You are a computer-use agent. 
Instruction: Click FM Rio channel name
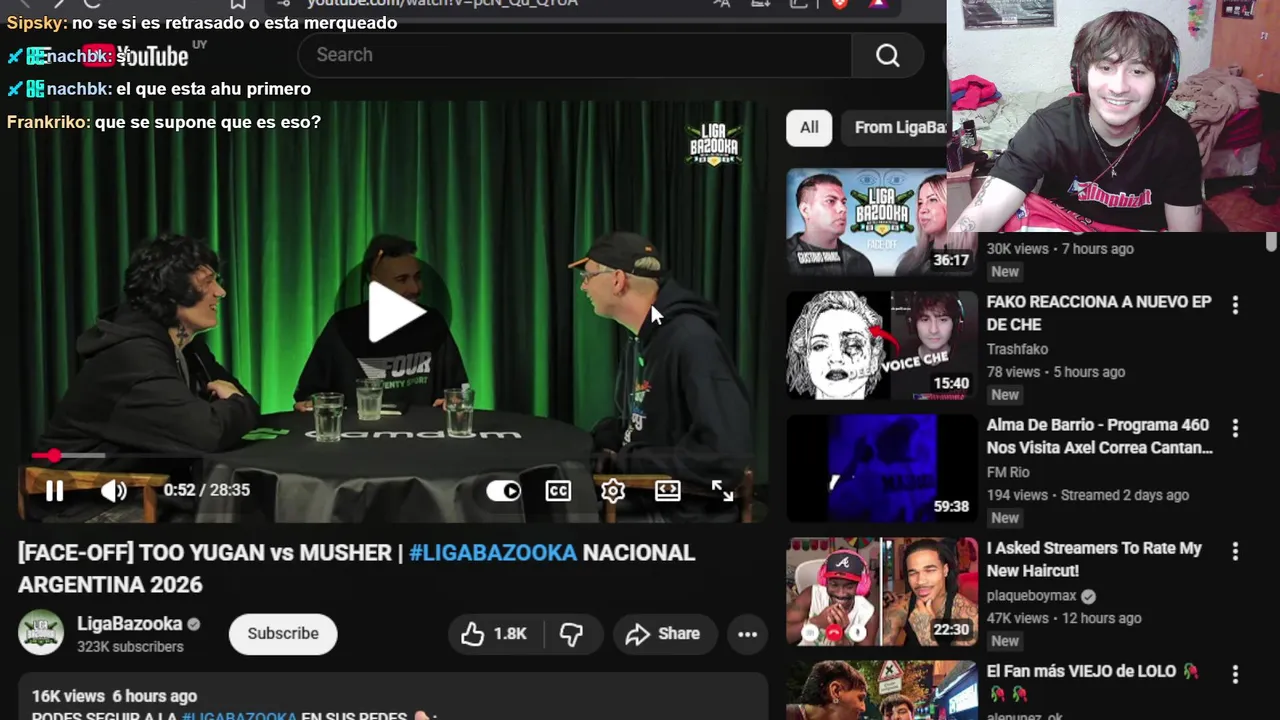[x=1008, y=472]
